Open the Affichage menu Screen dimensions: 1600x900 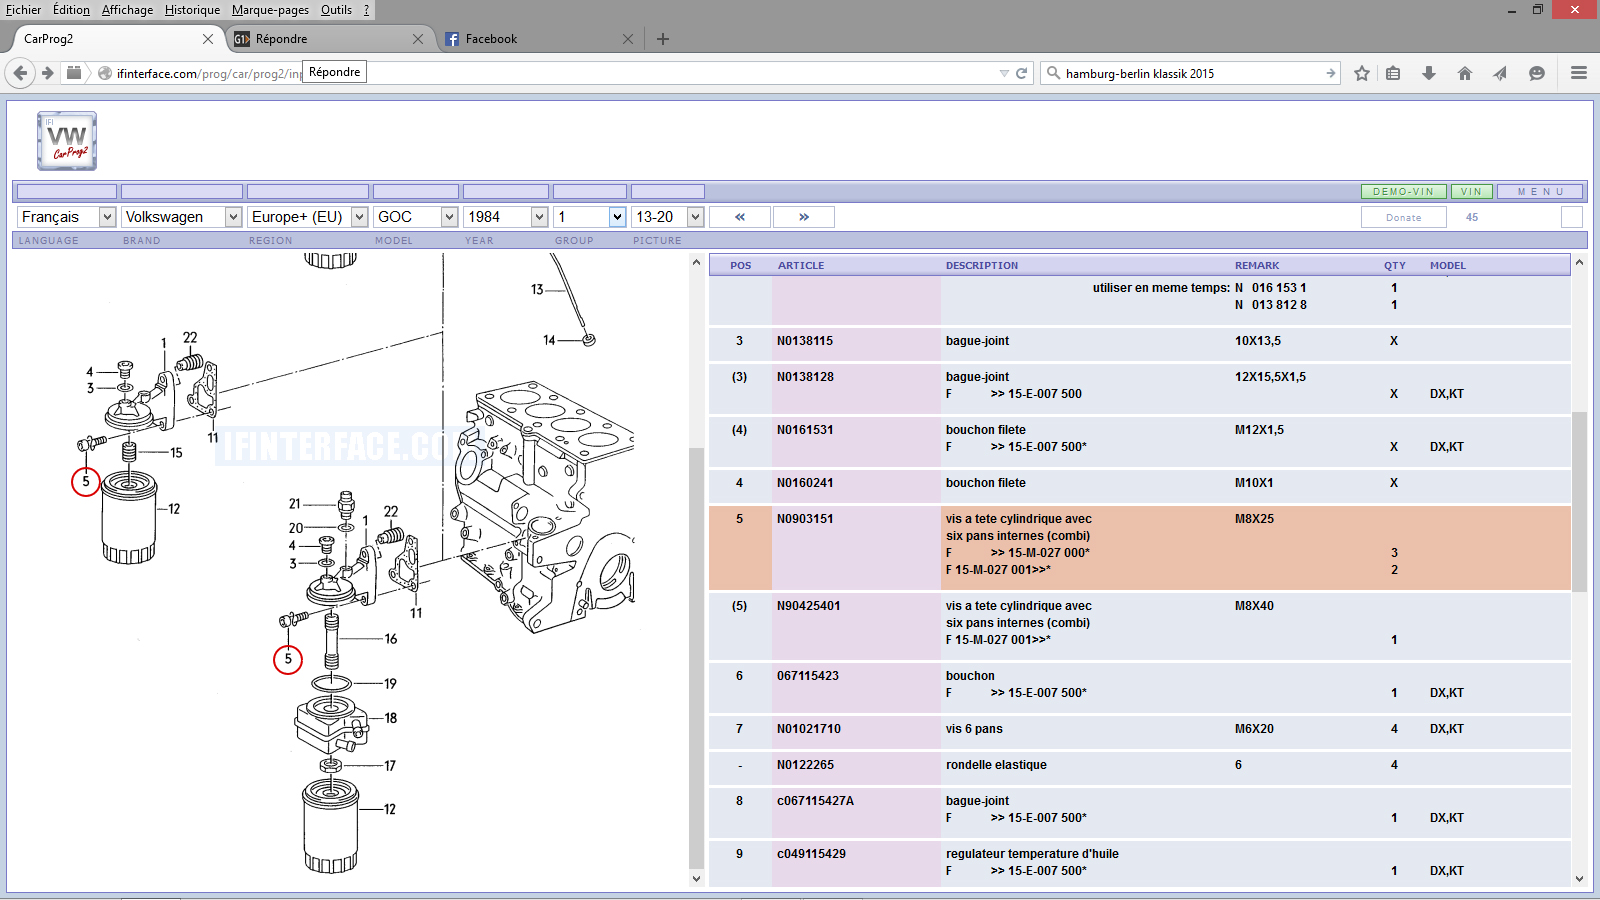tap(128, 10)
